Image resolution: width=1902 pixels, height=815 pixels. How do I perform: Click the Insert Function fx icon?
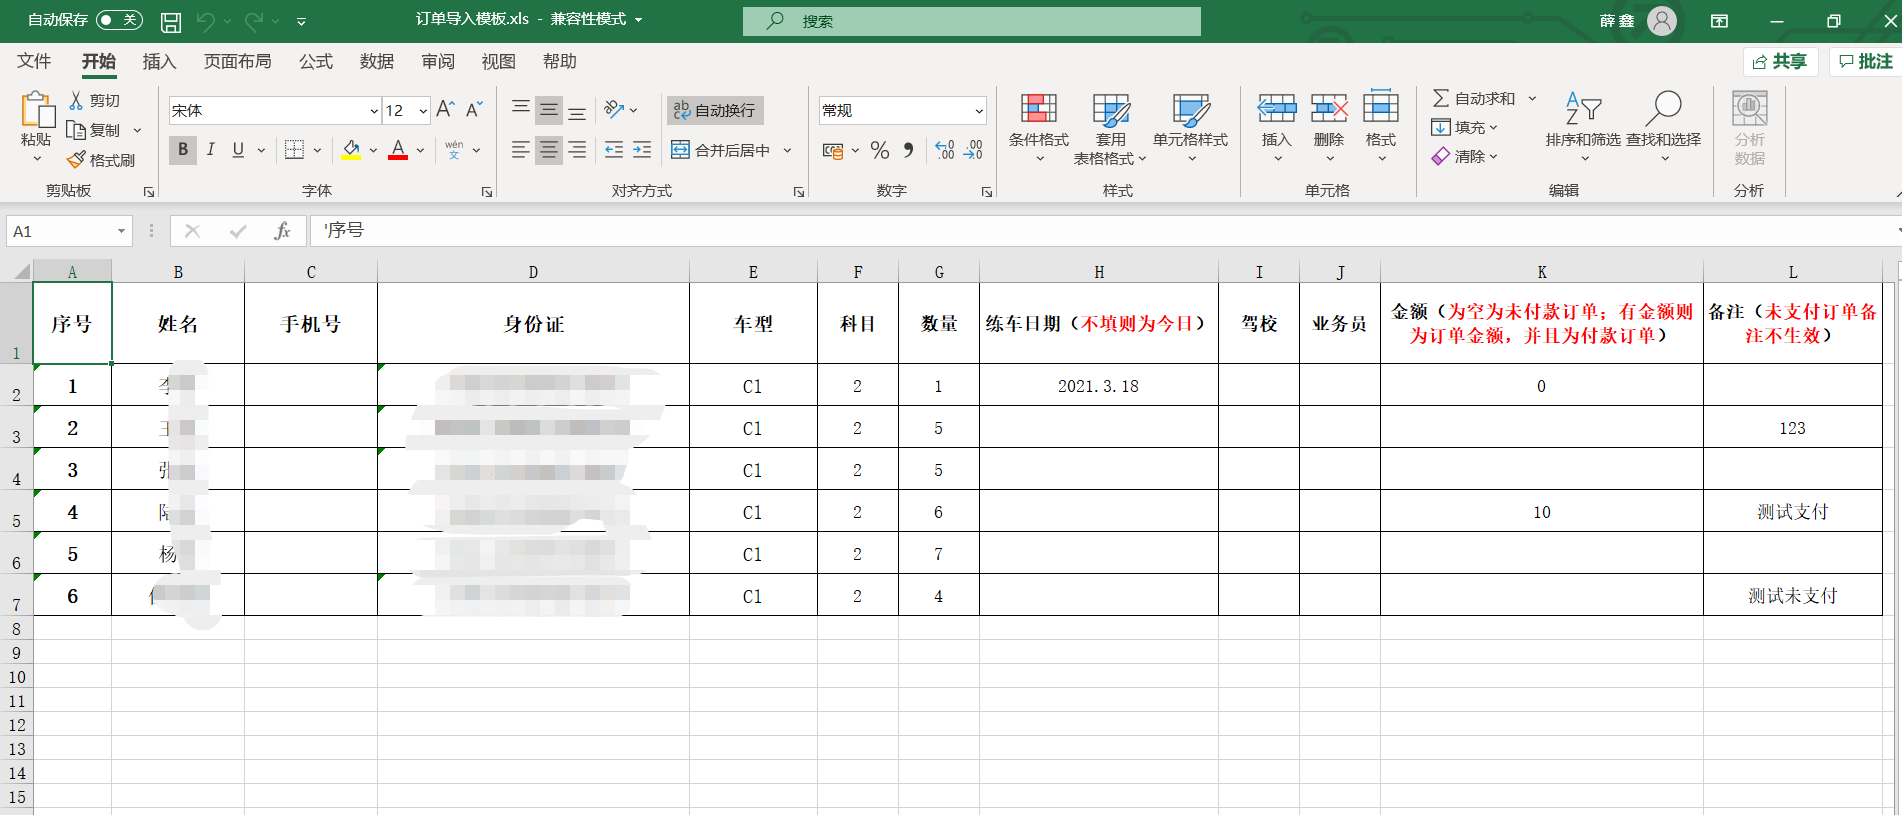tap(282, 231)
